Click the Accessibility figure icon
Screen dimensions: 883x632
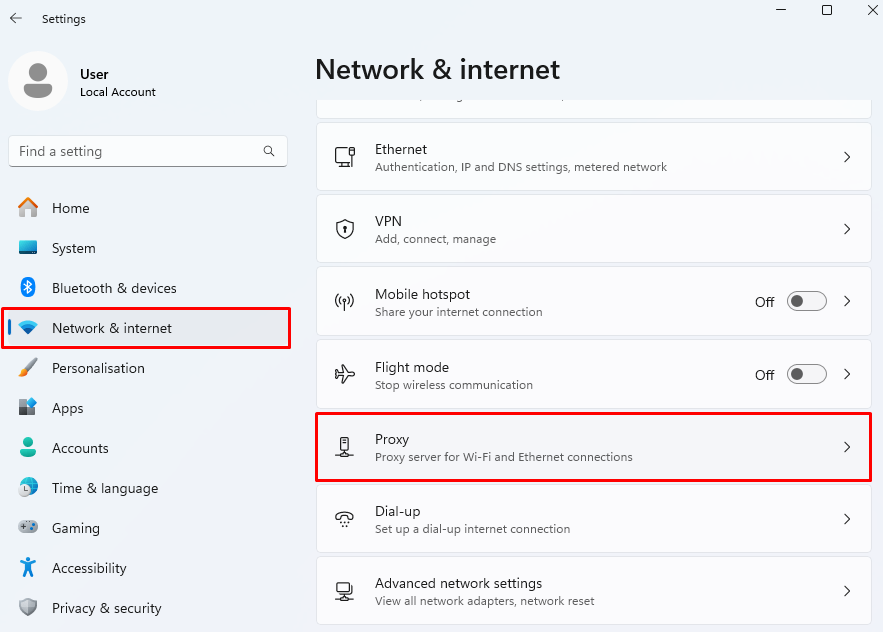click(x=28, y=568)
